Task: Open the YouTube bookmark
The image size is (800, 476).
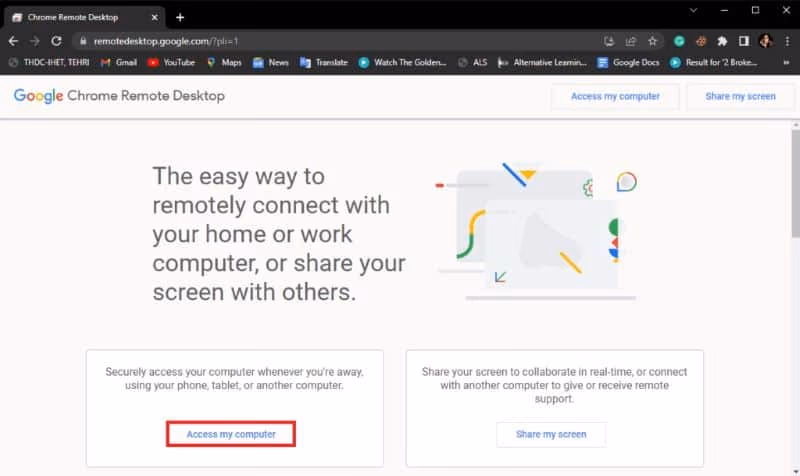Action: point(171,62)
